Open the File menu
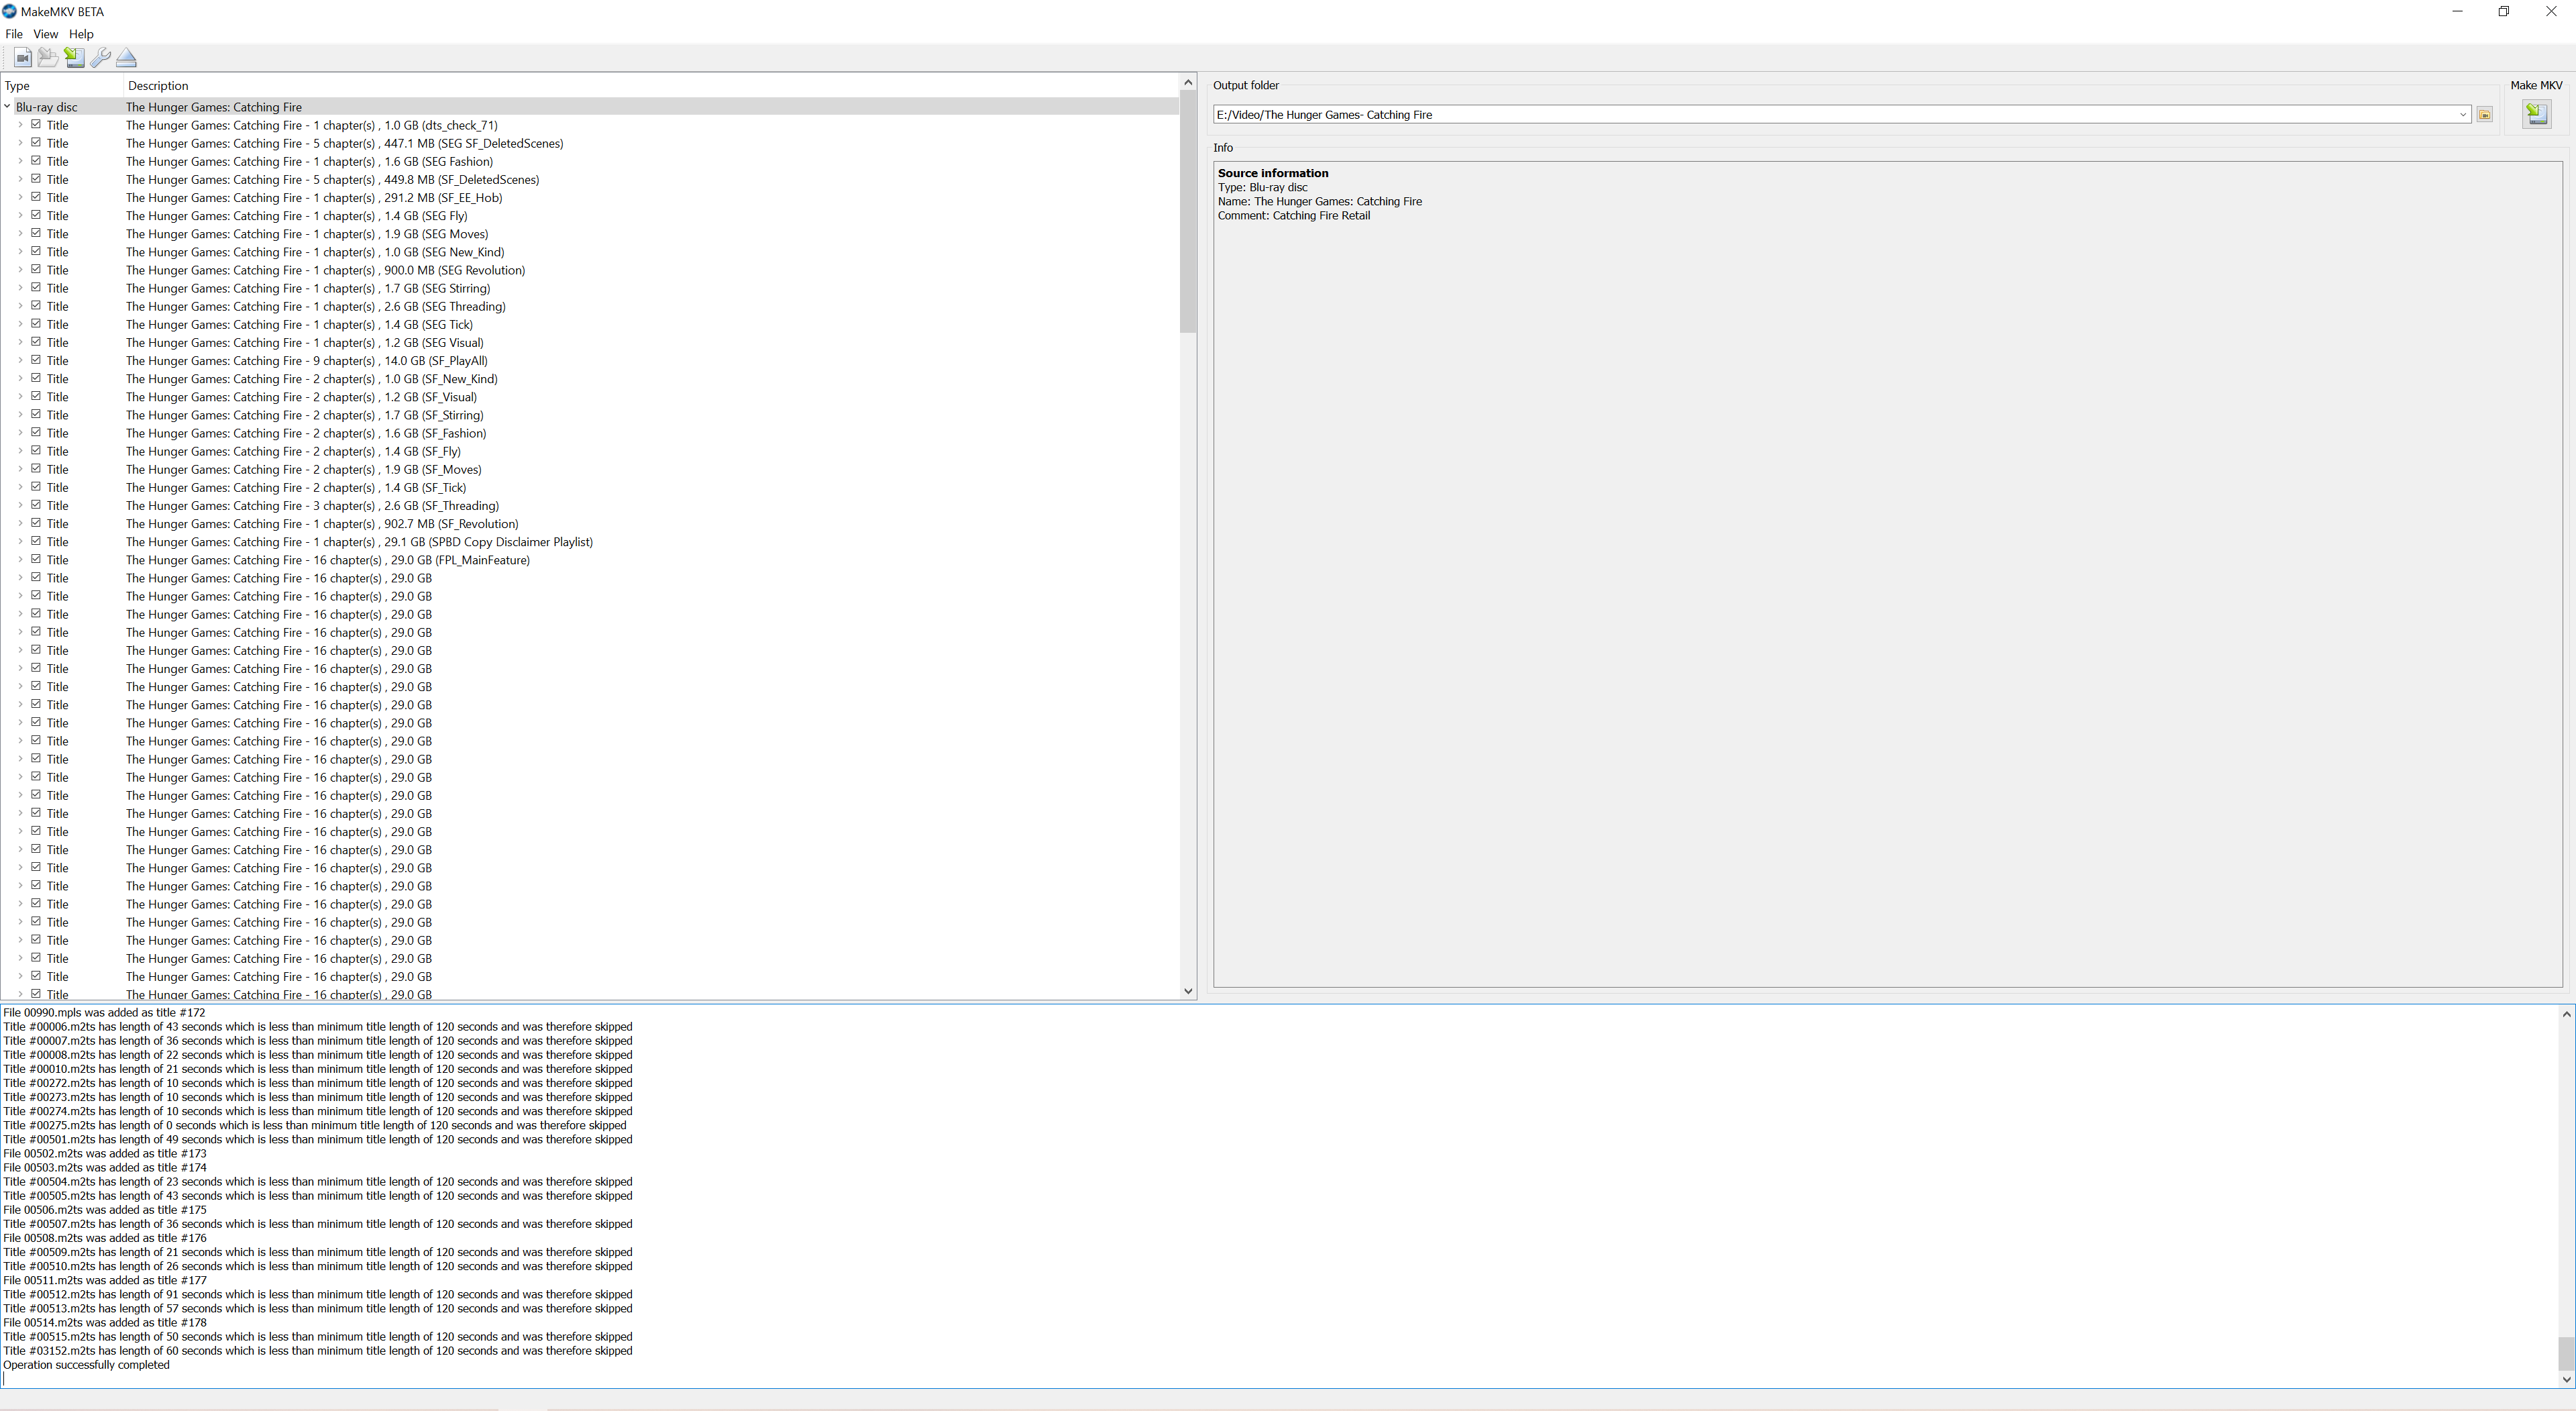Image resolution: width=2576 pixels, height=1411 pixels. click(x=14, y=34)
